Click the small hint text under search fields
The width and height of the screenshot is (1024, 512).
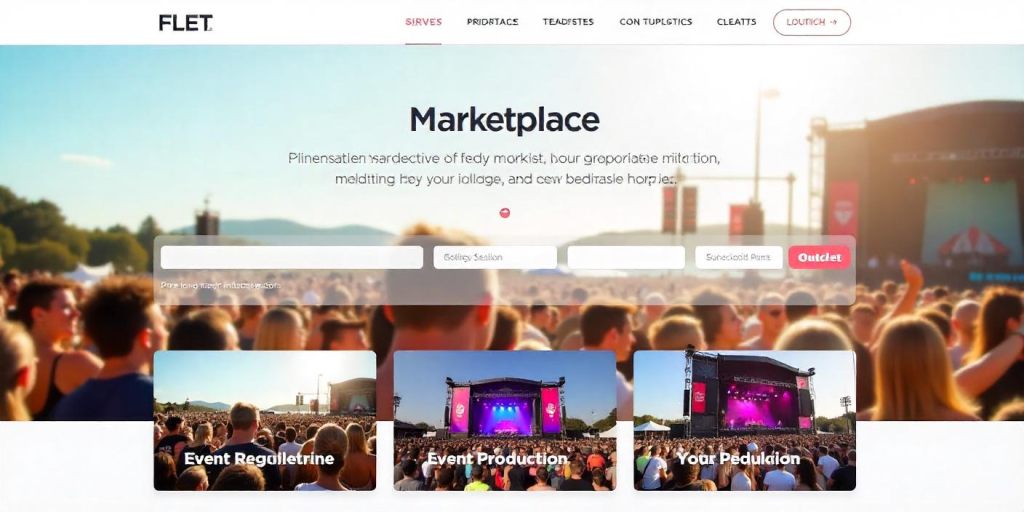coord(221,285)
